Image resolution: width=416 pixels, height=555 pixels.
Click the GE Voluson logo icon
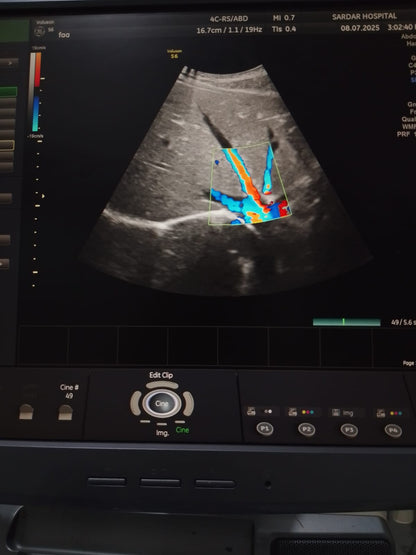pyautogui.click(x=39, y=32)
